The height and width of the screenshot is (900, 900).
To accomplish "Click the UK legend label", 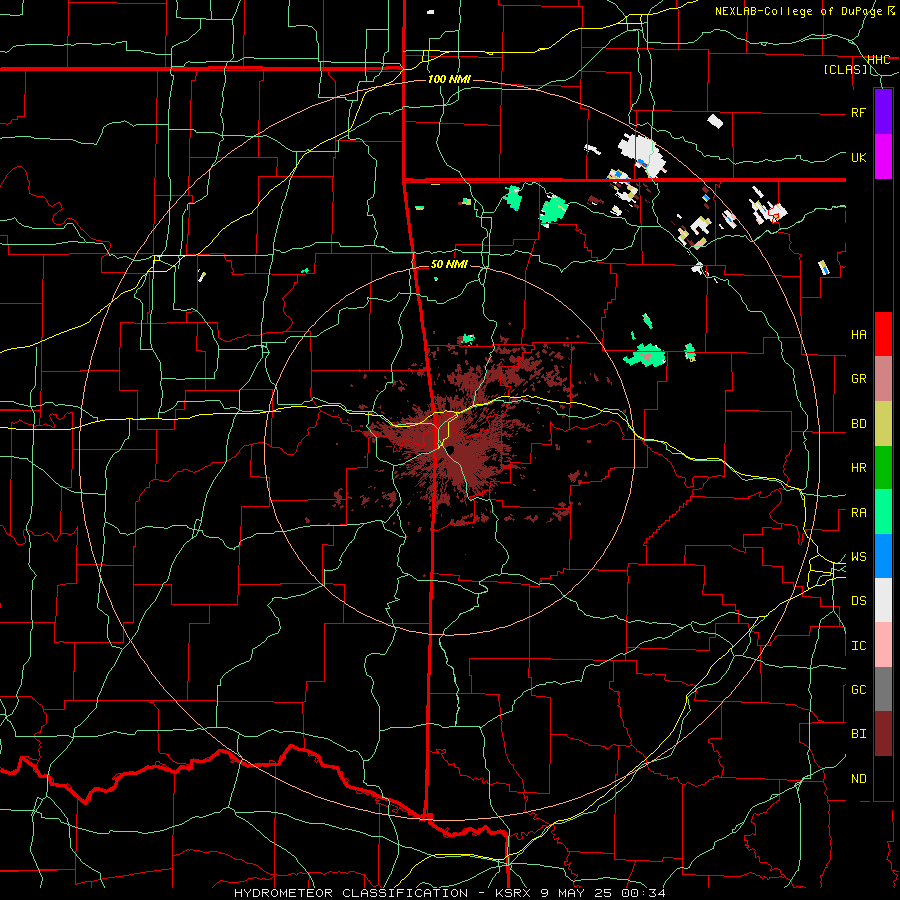I will click(859, 157).
